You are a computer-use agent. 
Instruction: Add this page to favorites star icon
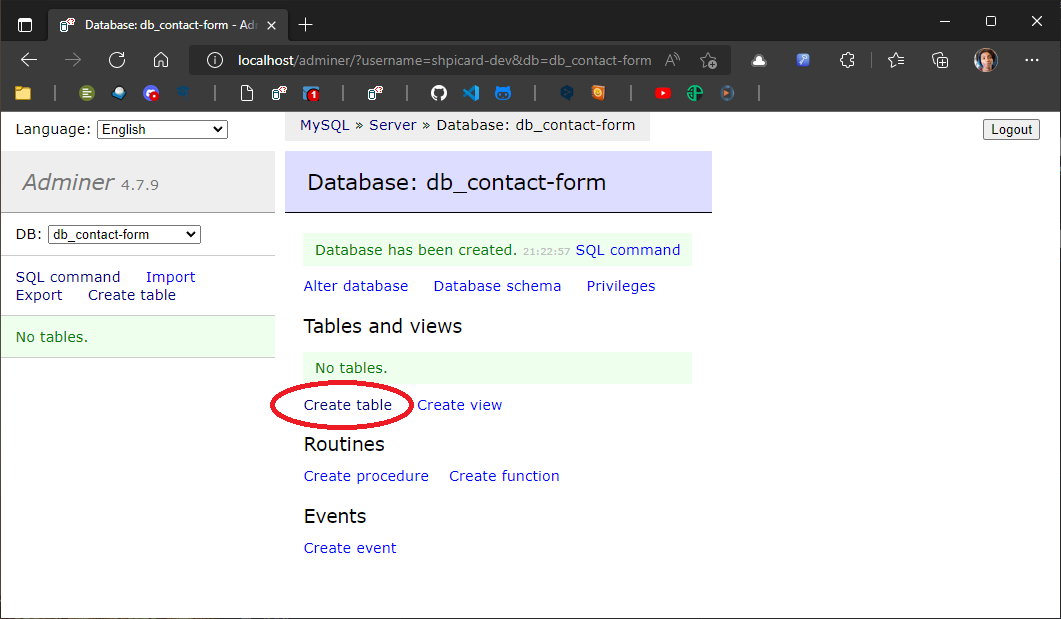pyautogui.click(x=708, y=60)
